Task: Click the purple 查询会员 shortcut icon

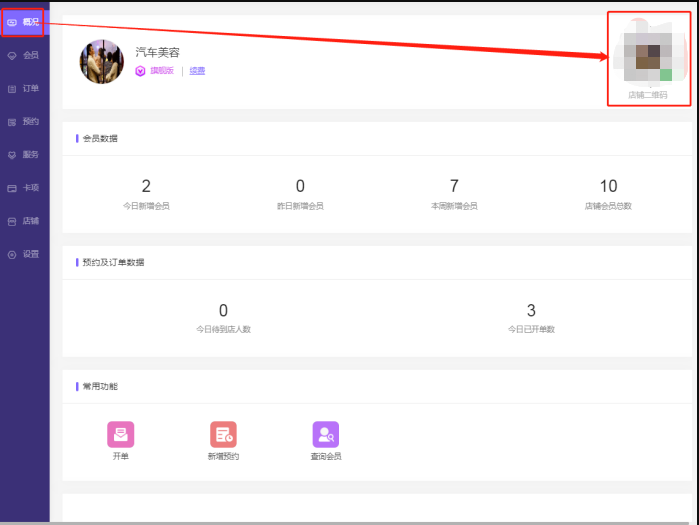Action: pyautogui.click(x=326, y=434)
